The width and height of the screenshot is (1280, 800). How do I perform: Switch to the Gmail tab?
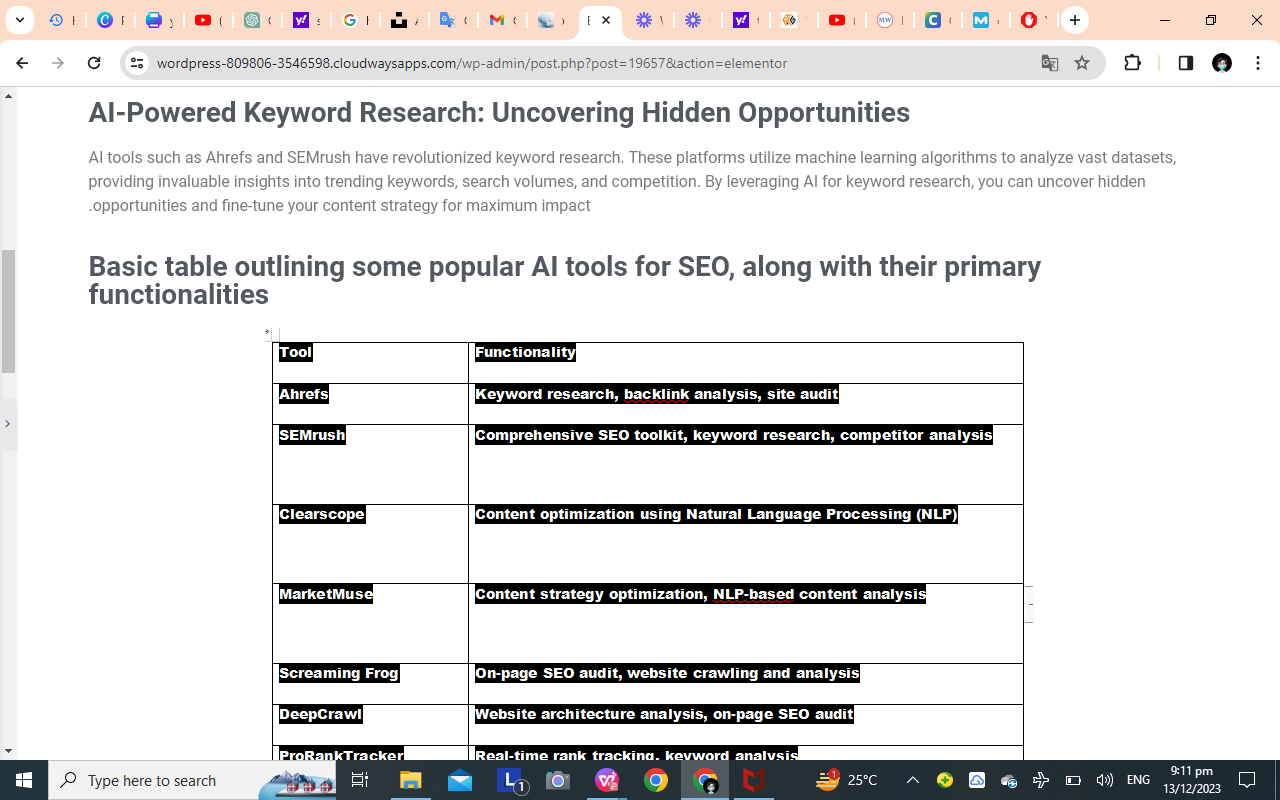click(502, 20)
